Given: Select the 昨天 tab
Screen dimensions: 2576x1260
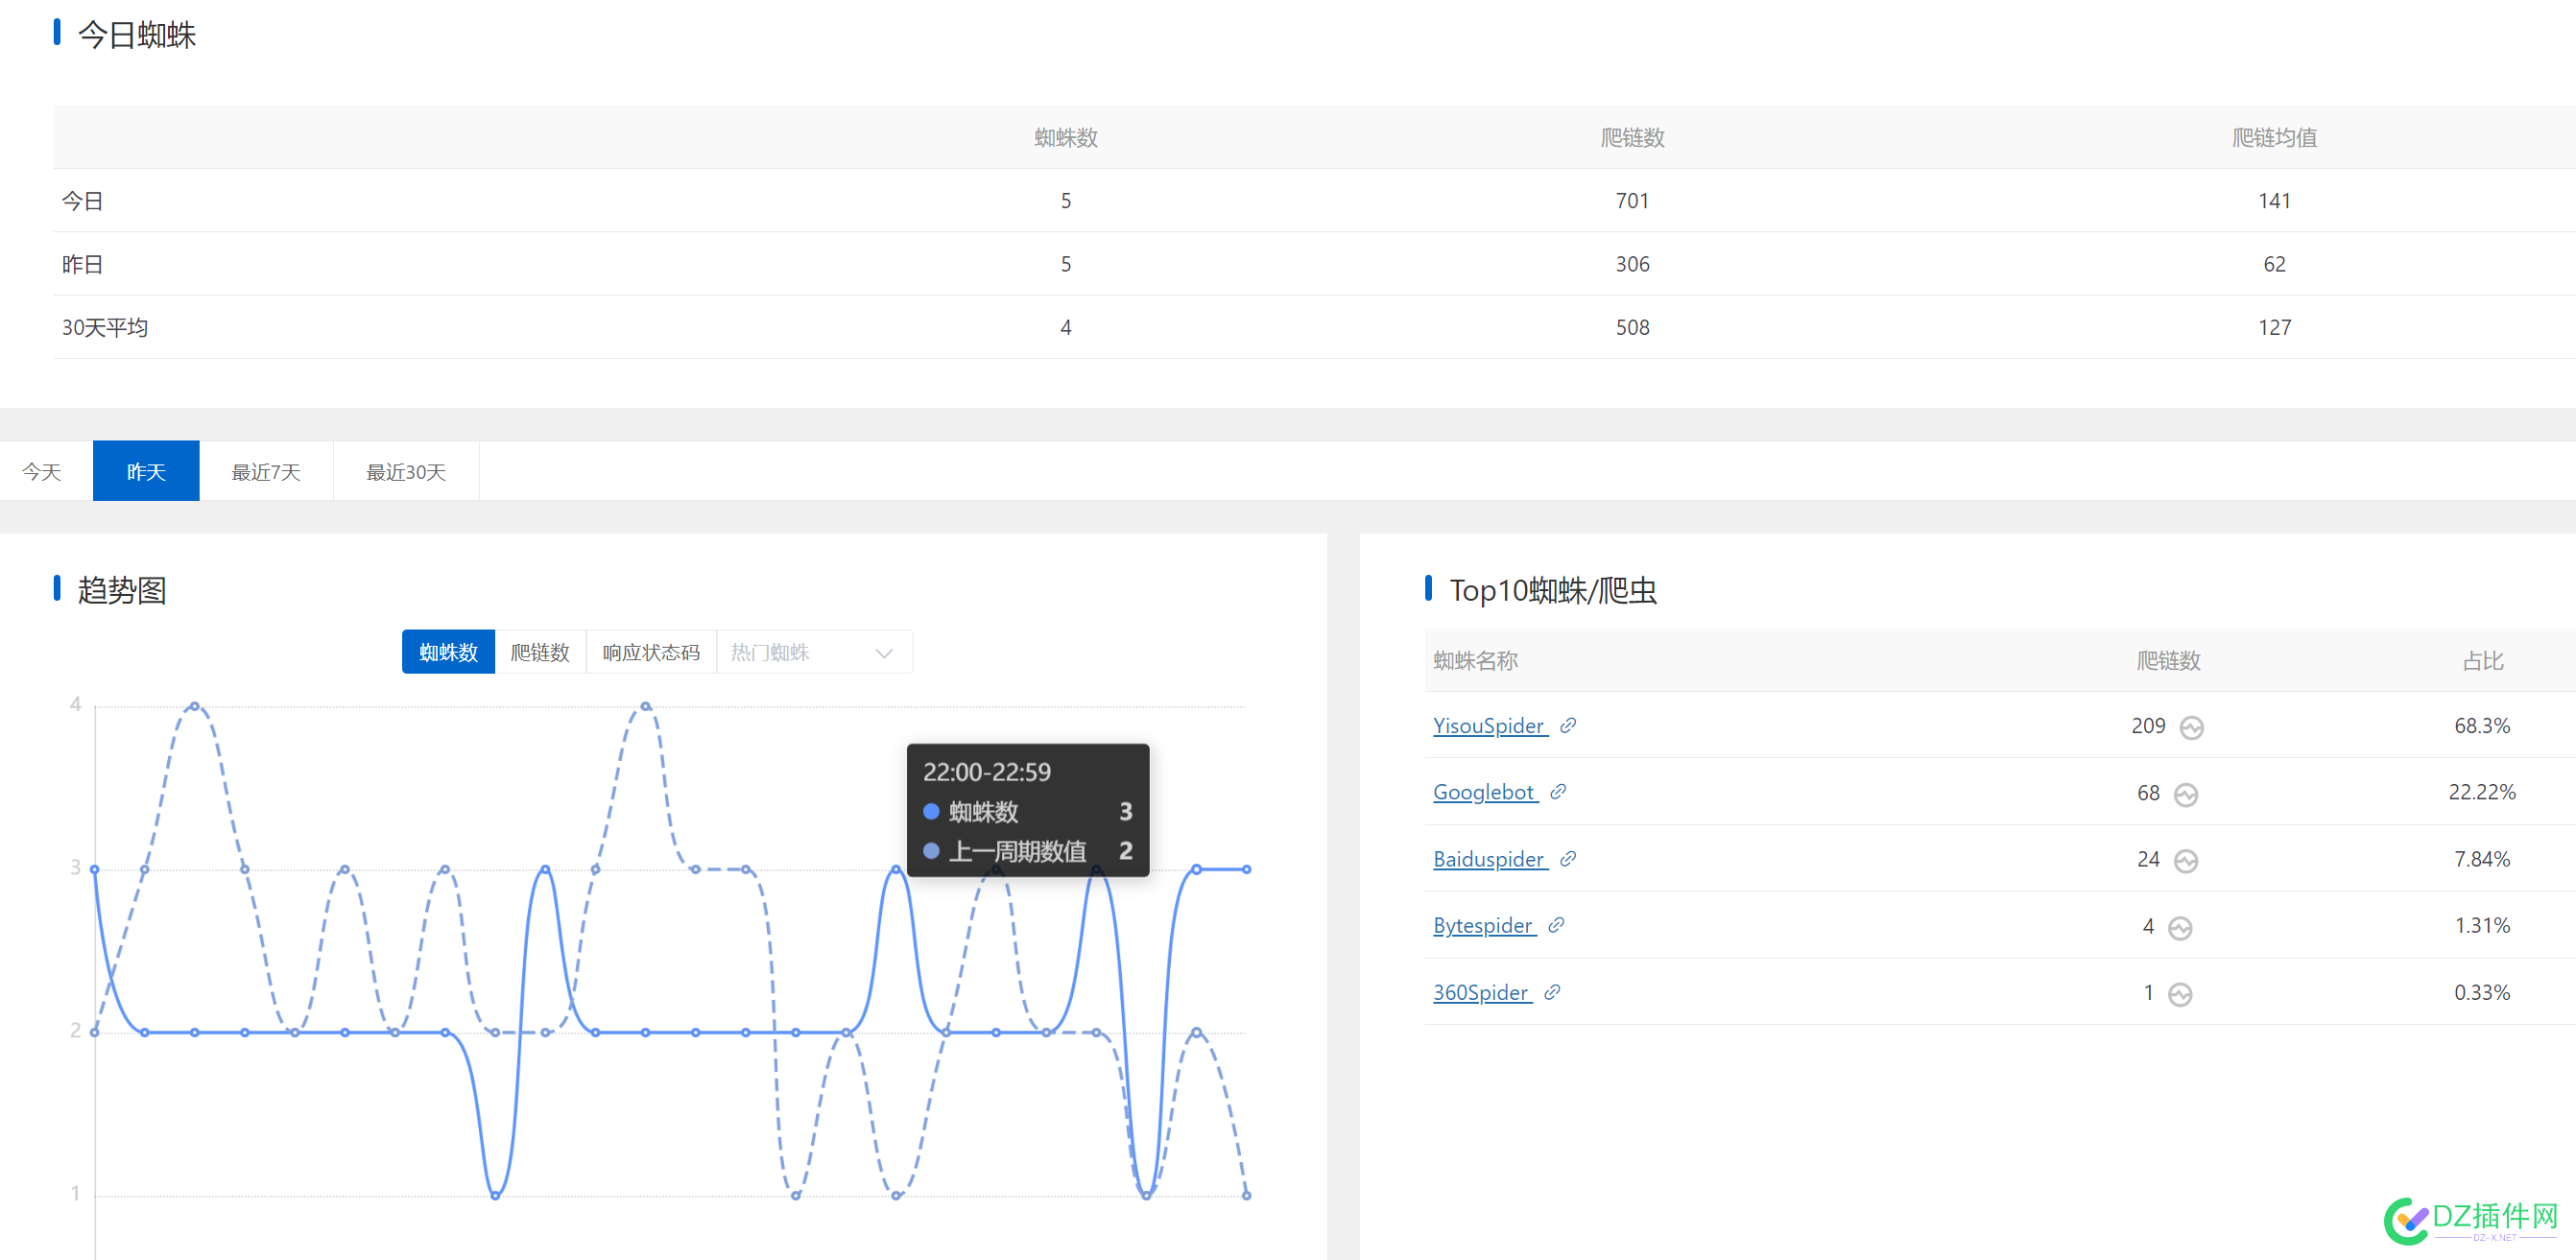Looking at the screenshot, I should [x=146, y=471].
